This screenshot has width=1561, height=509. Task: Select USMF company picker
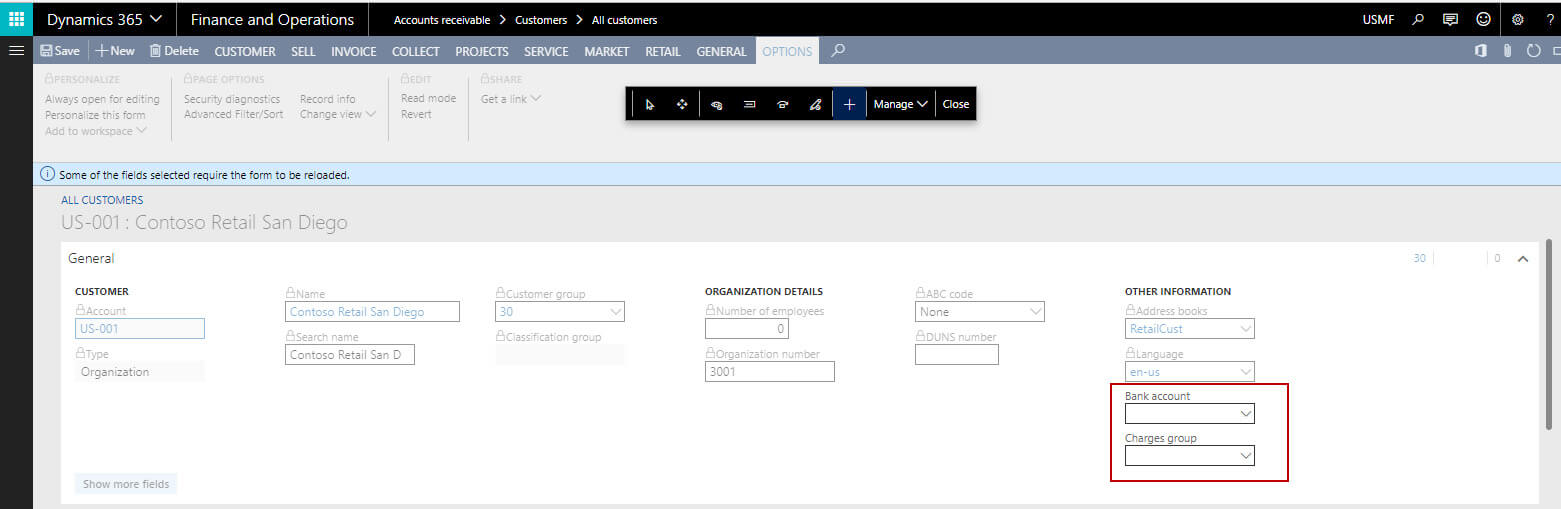pyautogui.click(x=1378, y=20)
